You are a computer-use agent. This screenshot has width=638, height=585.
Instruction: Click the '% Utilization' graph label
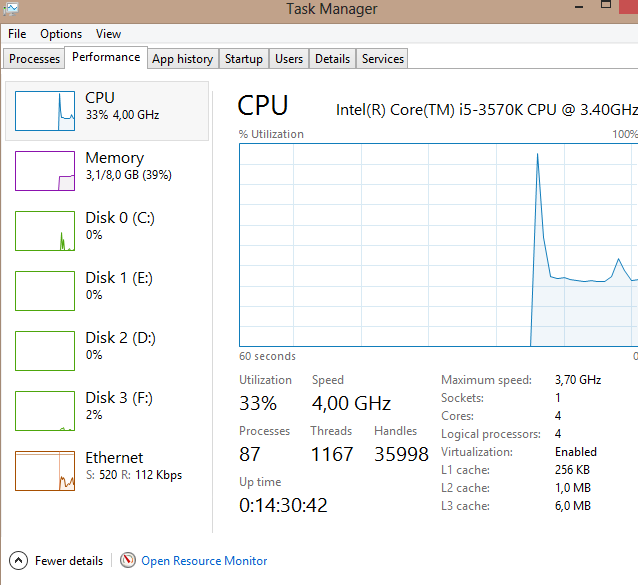point(271,134)
